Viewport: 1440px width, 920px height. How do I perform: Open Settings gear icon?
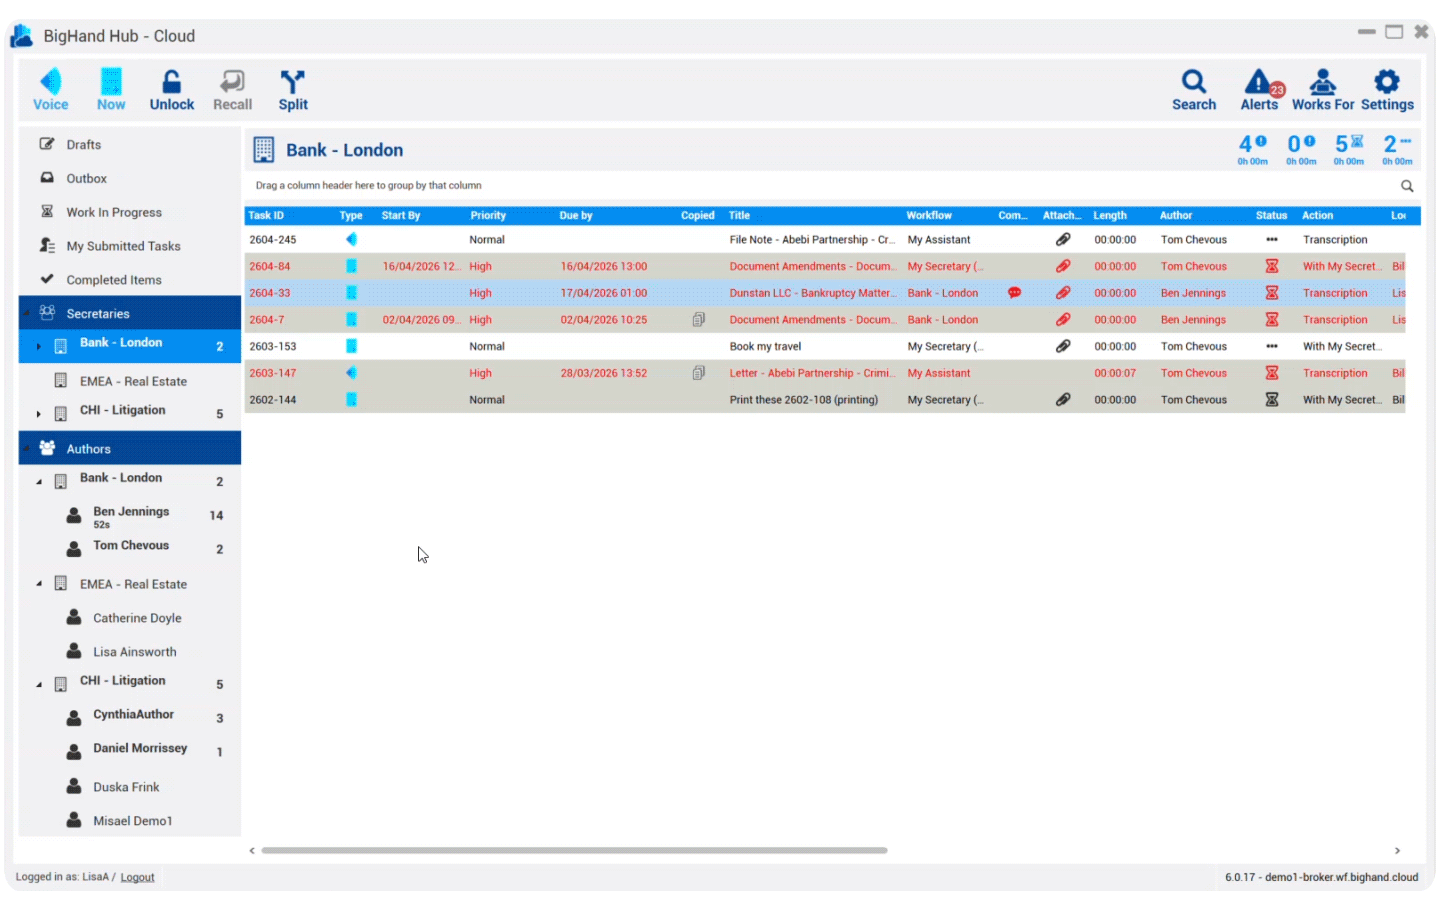pos(1387,81)
